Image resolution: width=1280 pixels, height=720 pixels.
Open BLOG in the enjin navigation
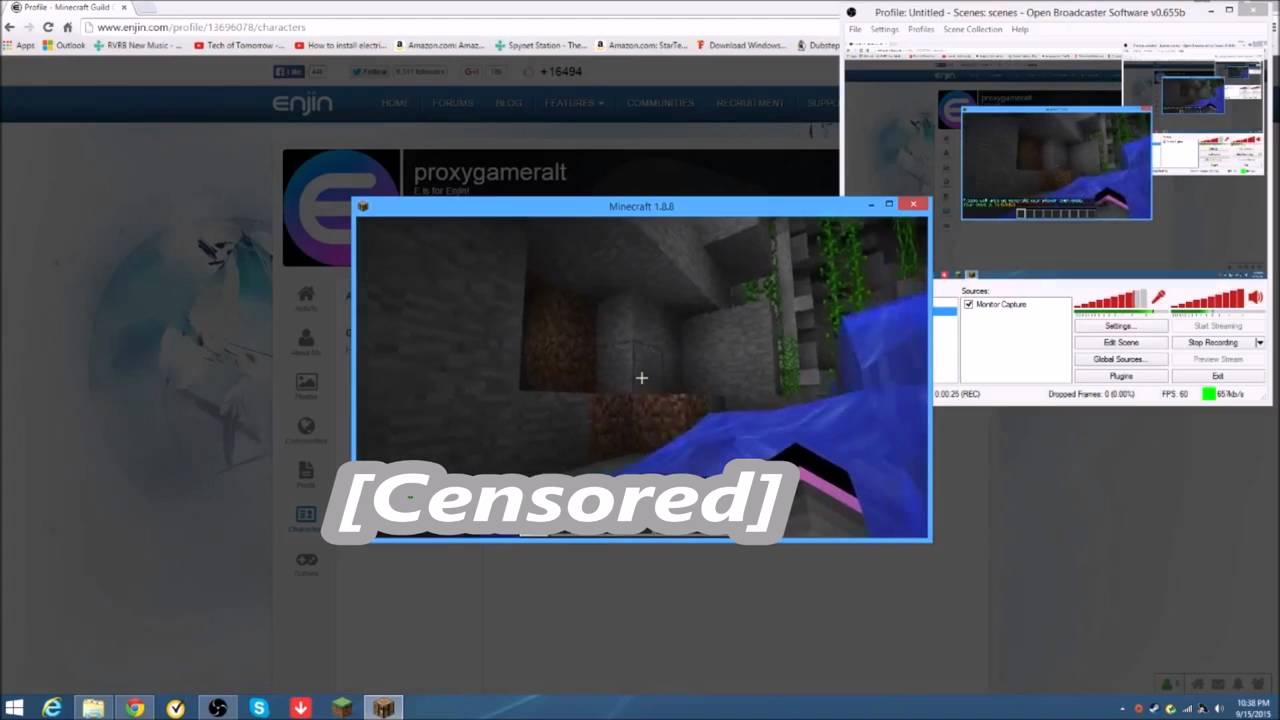click(508, 103)
